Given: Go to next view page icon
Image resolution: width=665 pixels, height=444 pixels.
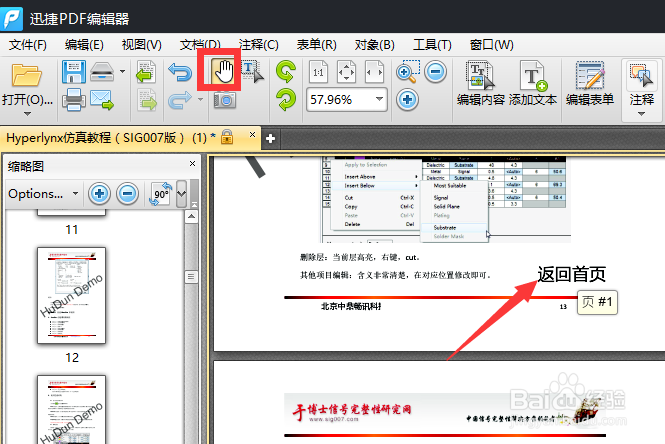Looking at the screenshot, I should click(147, 100).
